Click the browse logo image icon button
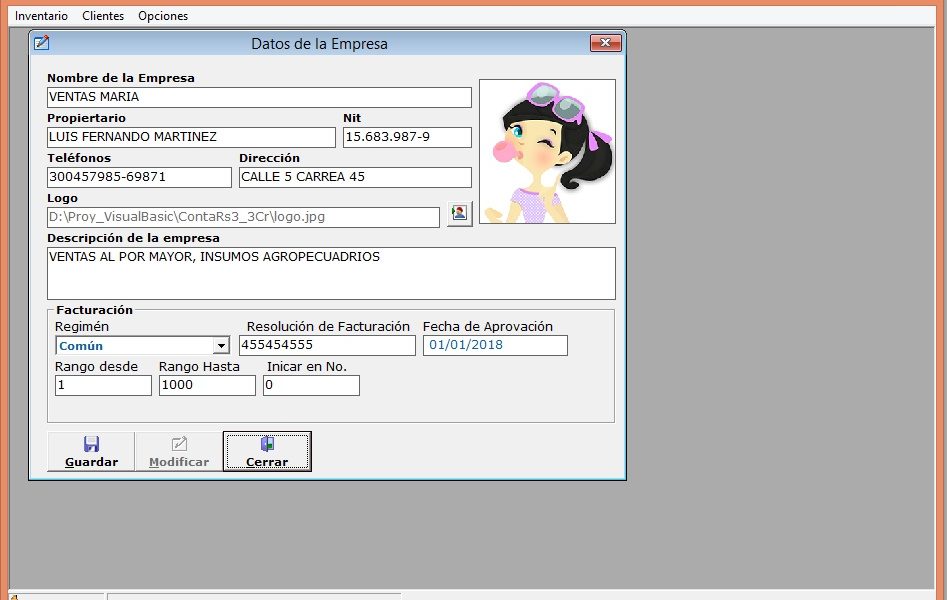Viewport: 947px width, 600px height. pos(459,215)
